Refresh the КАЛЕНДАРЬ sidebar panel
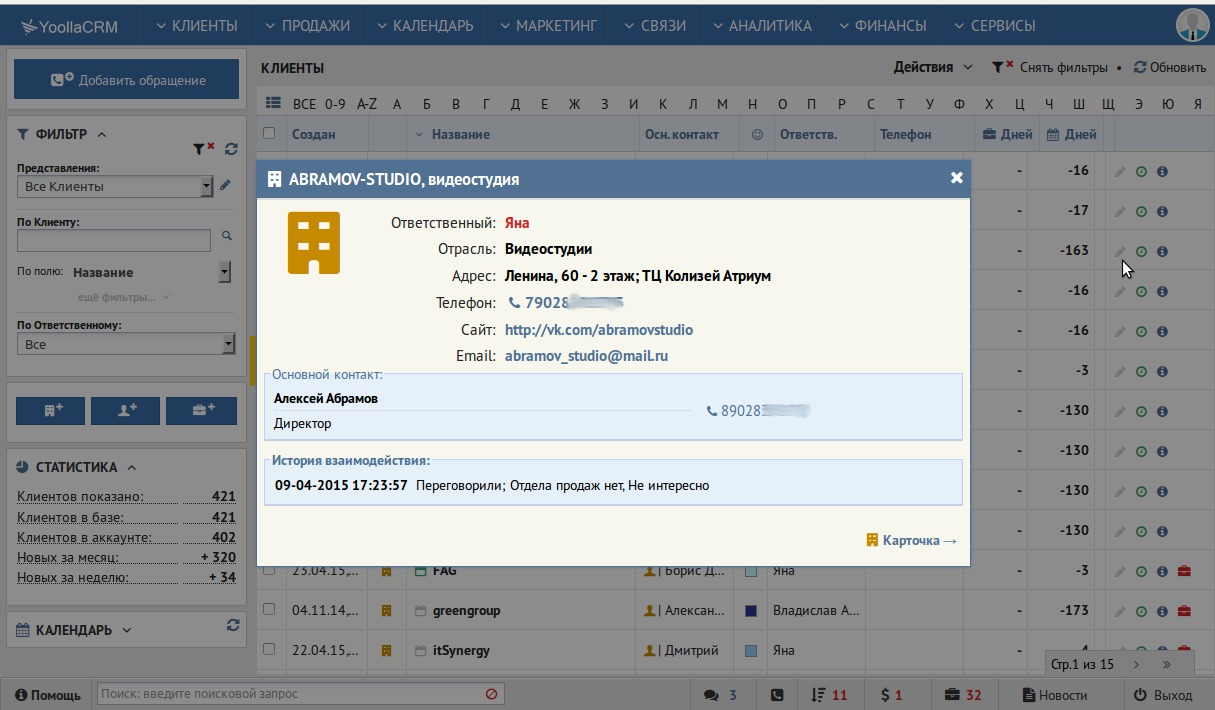1215x710 pixels. click(233, 625)
